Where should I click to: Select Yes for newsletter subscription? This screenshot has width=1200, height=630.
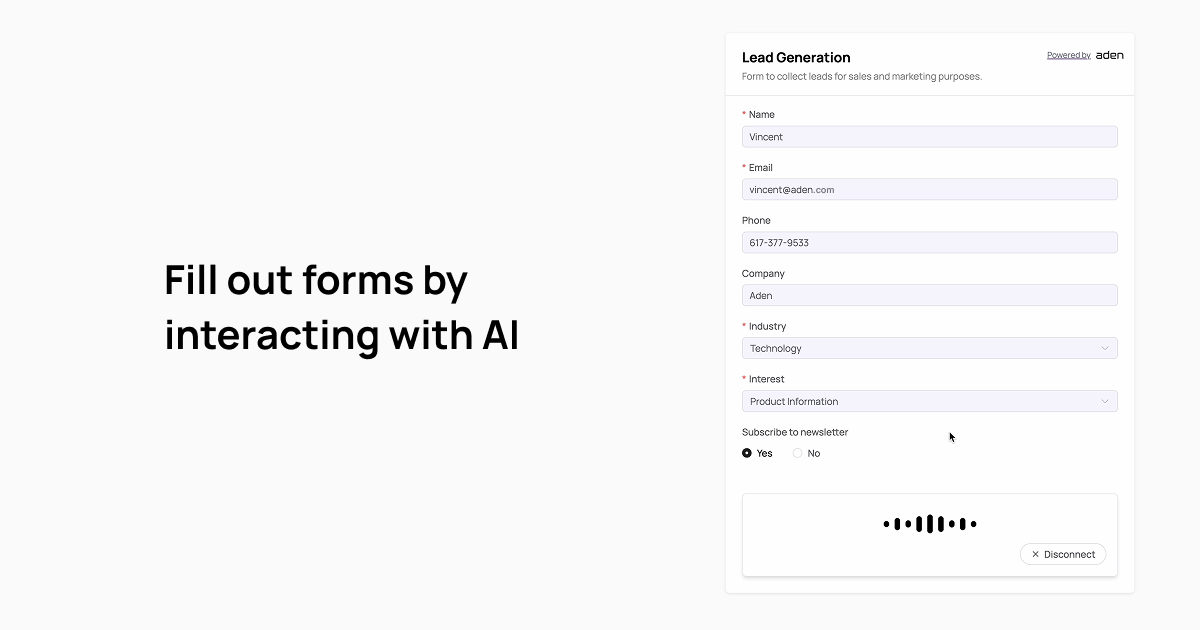pyautogui.click(x=747, y=453)
